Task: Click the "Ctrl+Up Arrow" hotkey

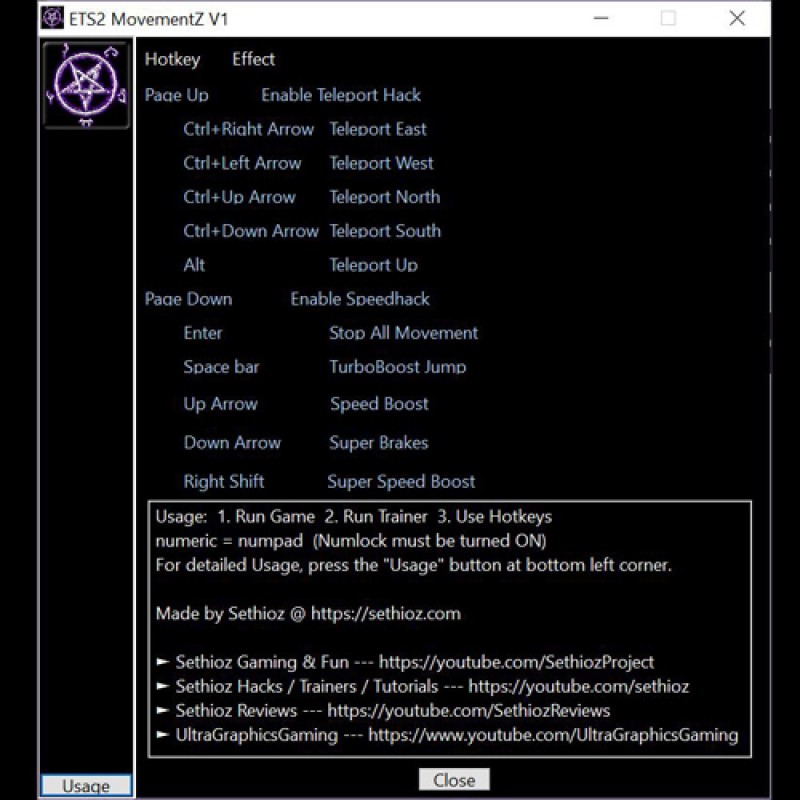Action: [x=239, y=197]
